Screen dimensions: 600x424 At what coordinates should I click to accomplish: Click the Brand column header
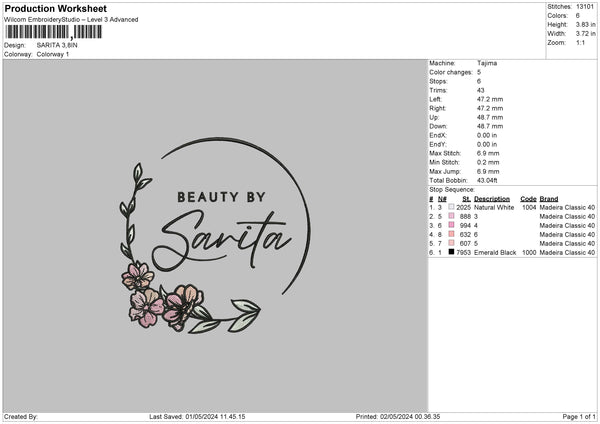pyautogui.click(x=549, y=198)
